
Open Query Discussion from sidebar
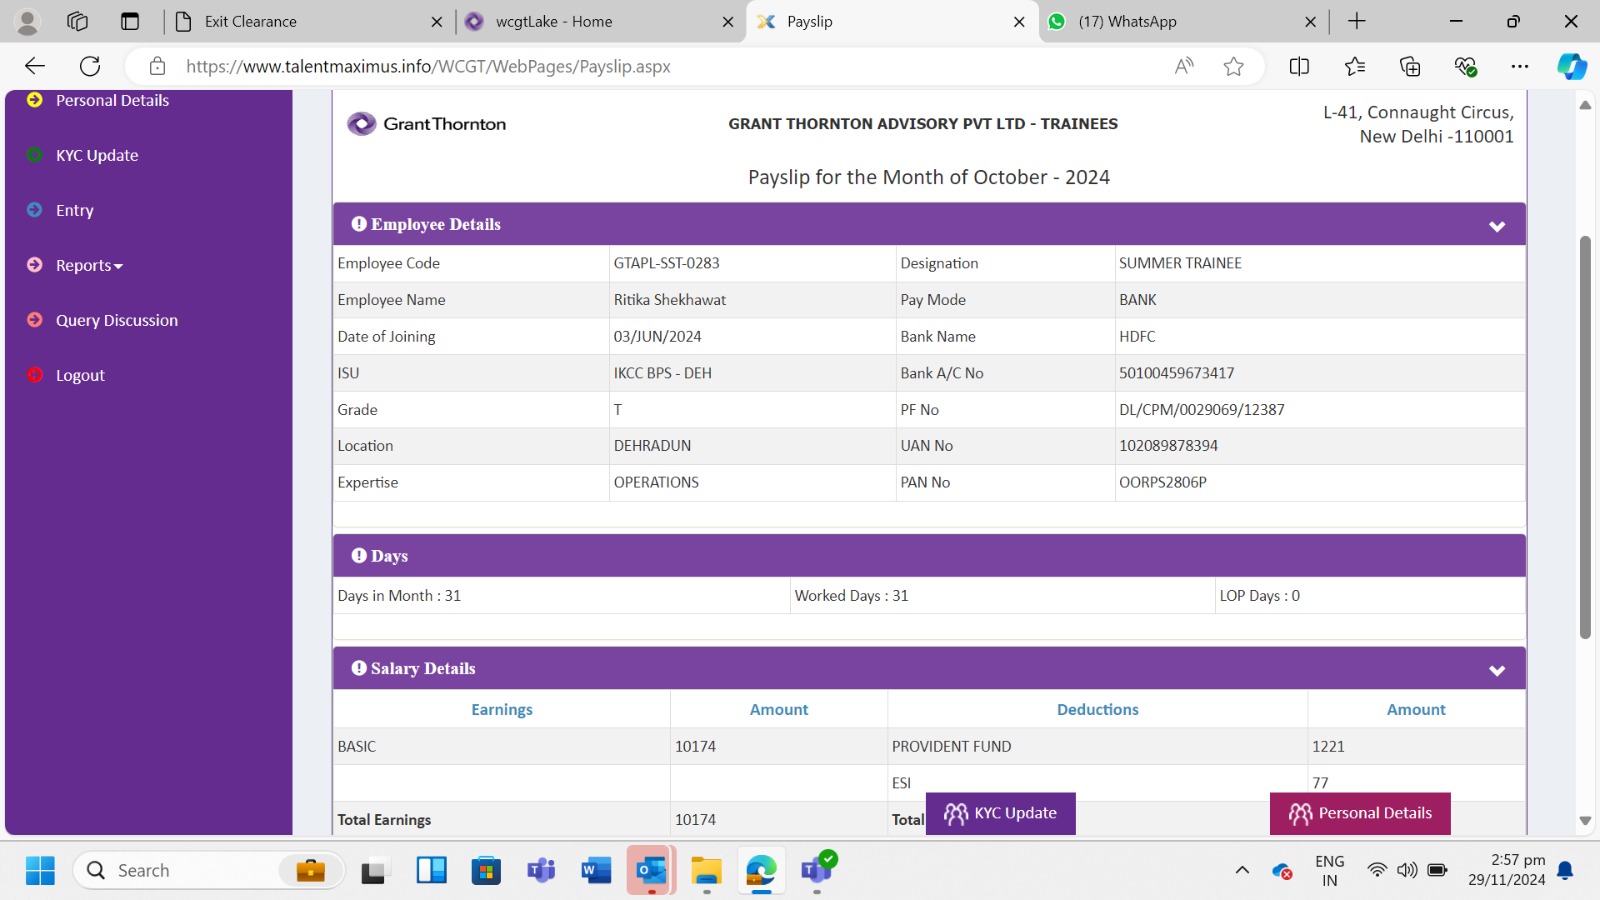116,320
